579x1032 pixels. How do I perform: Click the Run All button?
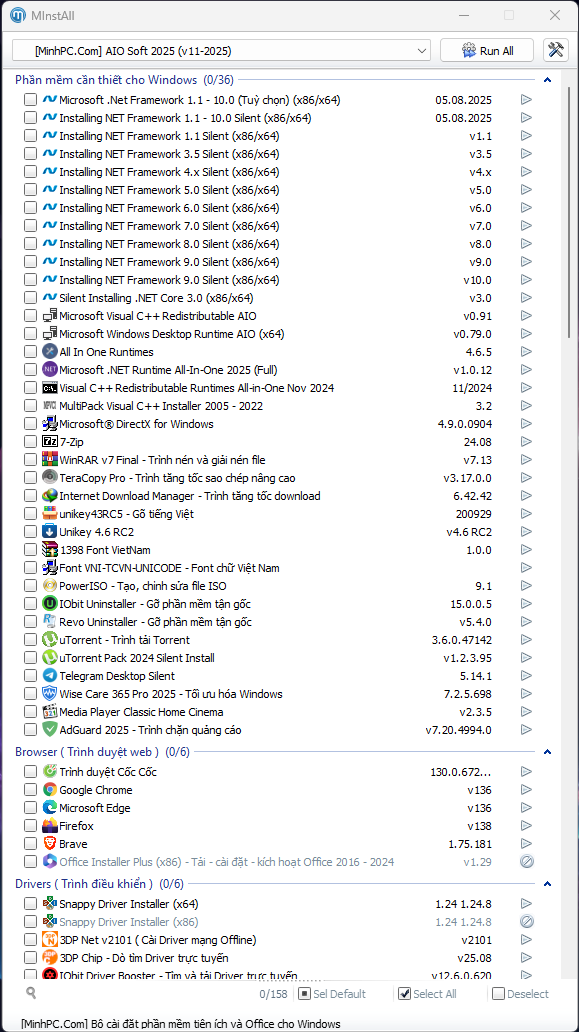[488, 51]
